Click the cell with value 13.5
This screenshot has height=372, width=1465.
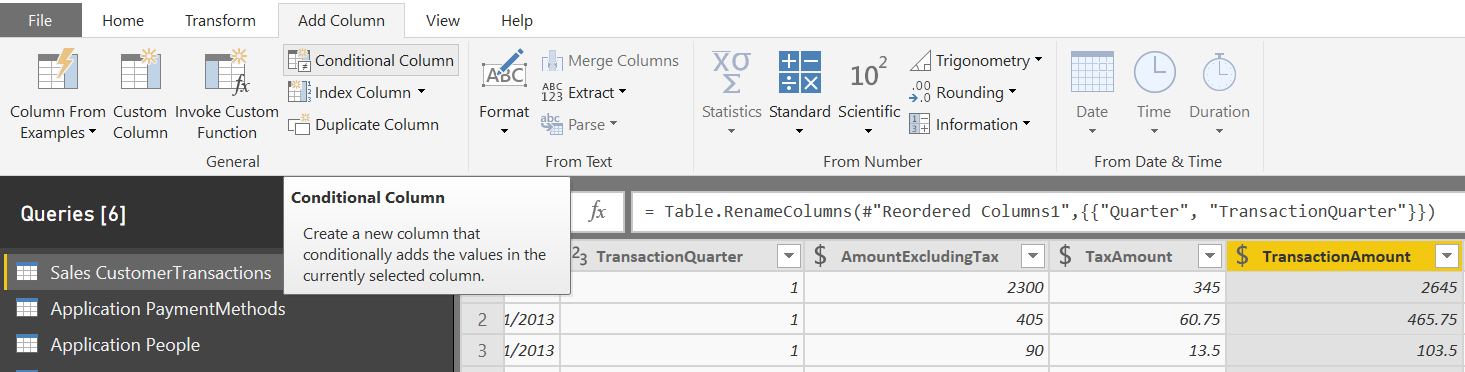pos(1137,352)
